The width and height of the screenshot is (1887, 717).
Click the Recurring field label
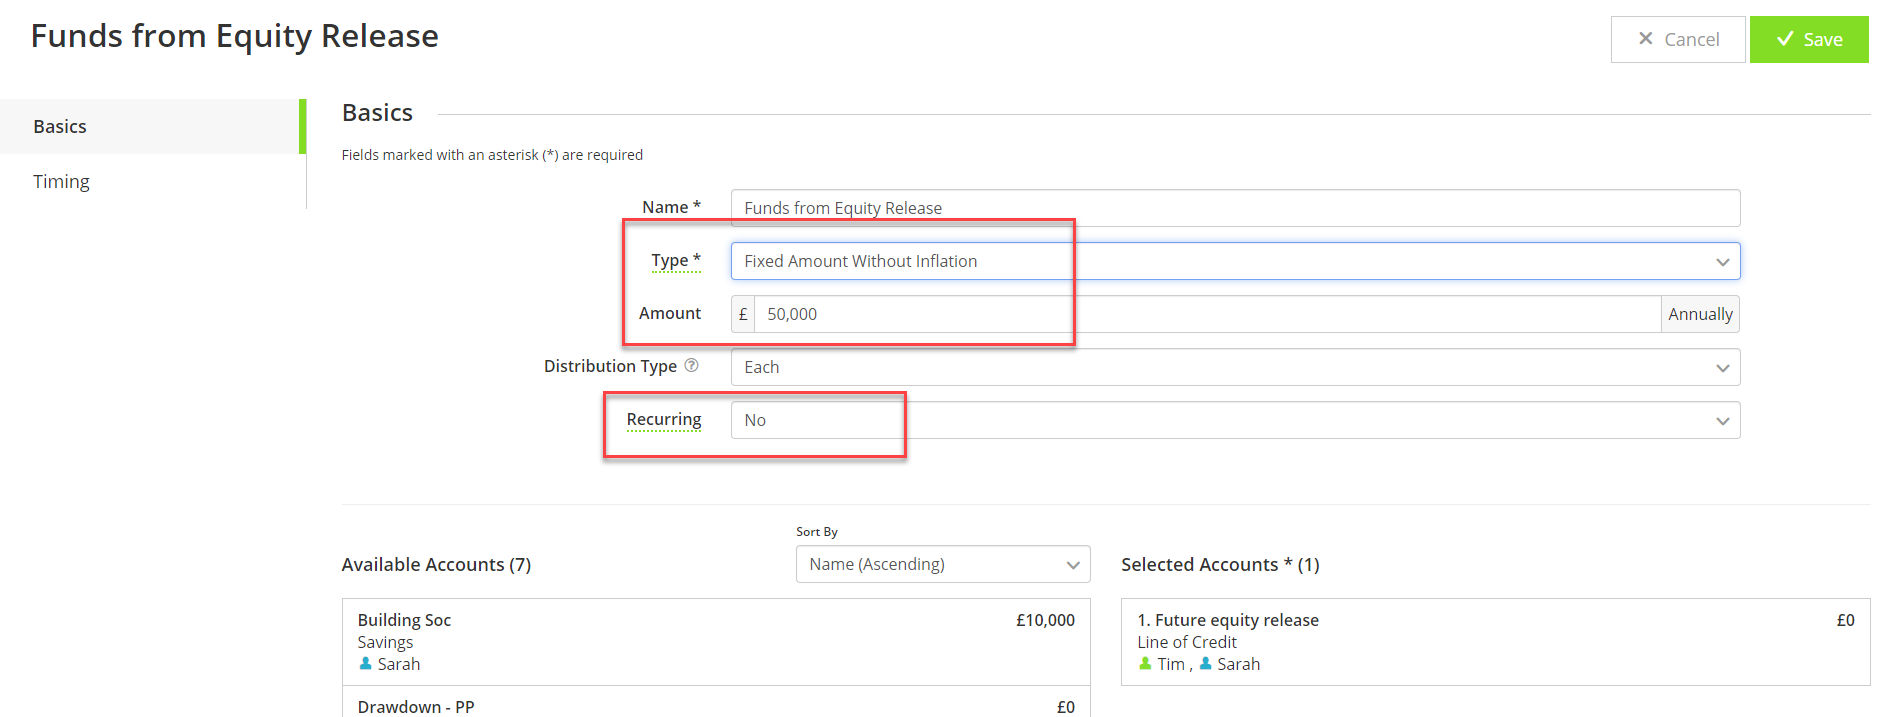664,419
